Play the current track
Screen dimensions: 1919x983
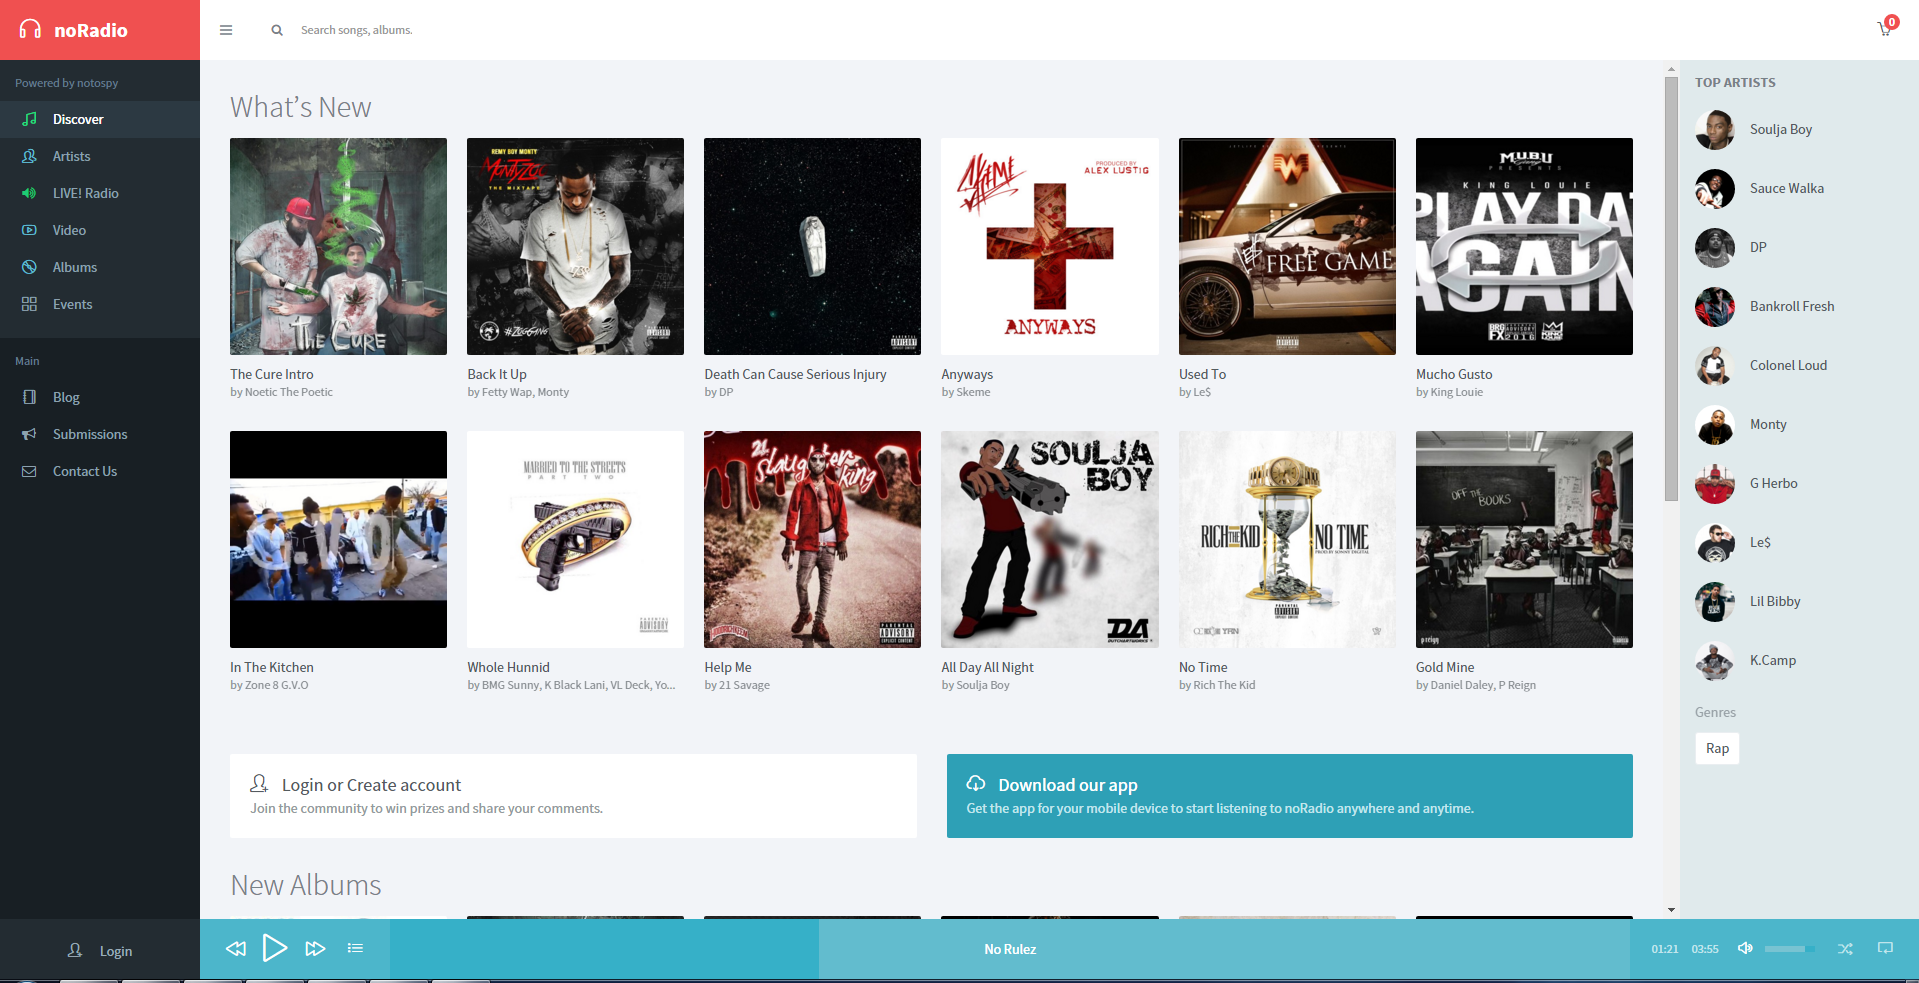coord(275,948)
